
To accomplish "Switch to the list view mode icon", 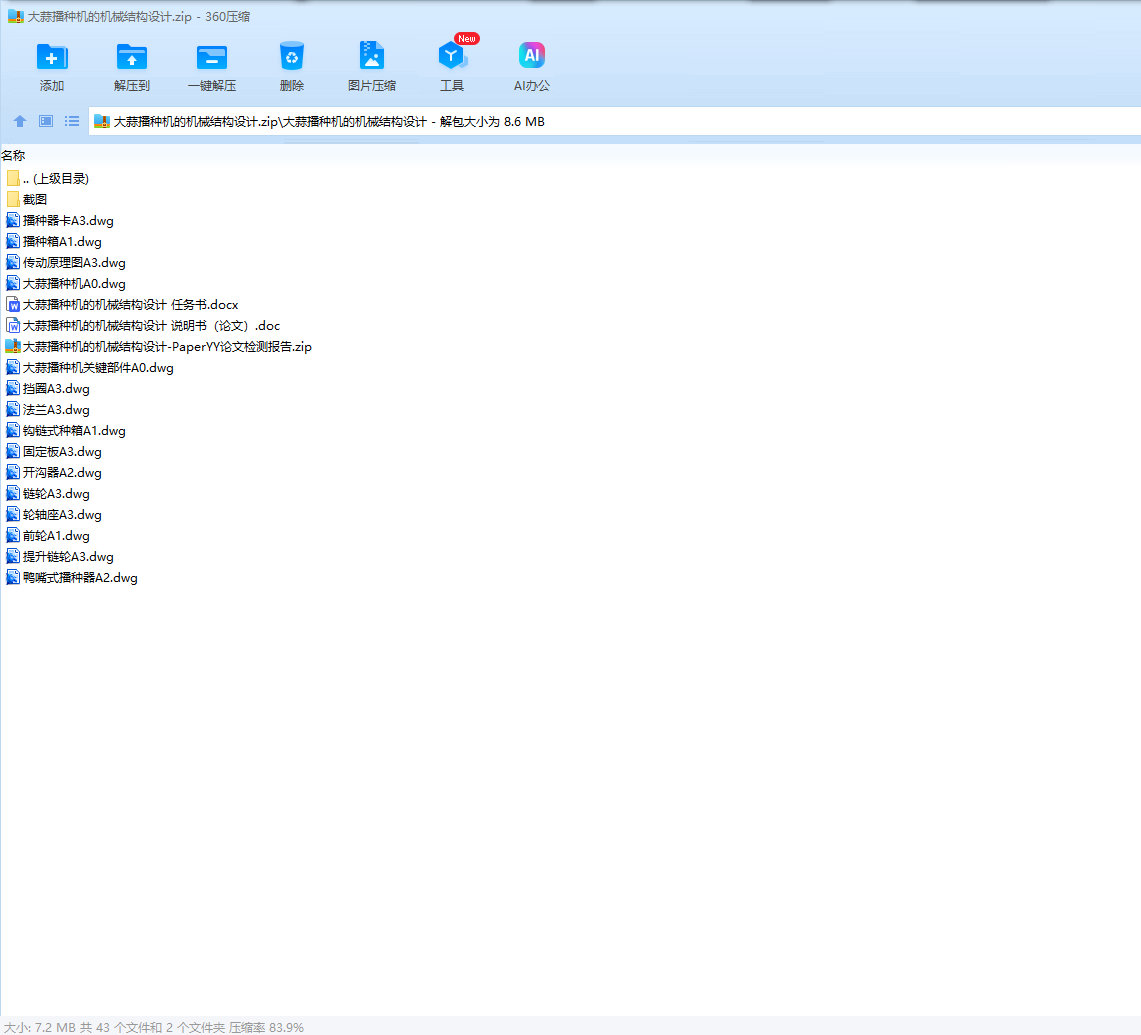I will pos(72,121).
